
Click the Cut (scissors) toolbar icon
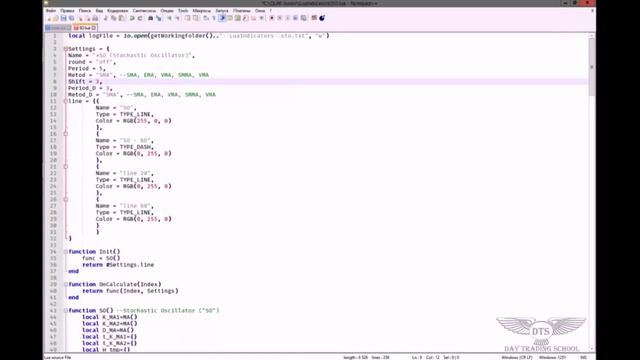click(x=106, y=18)
